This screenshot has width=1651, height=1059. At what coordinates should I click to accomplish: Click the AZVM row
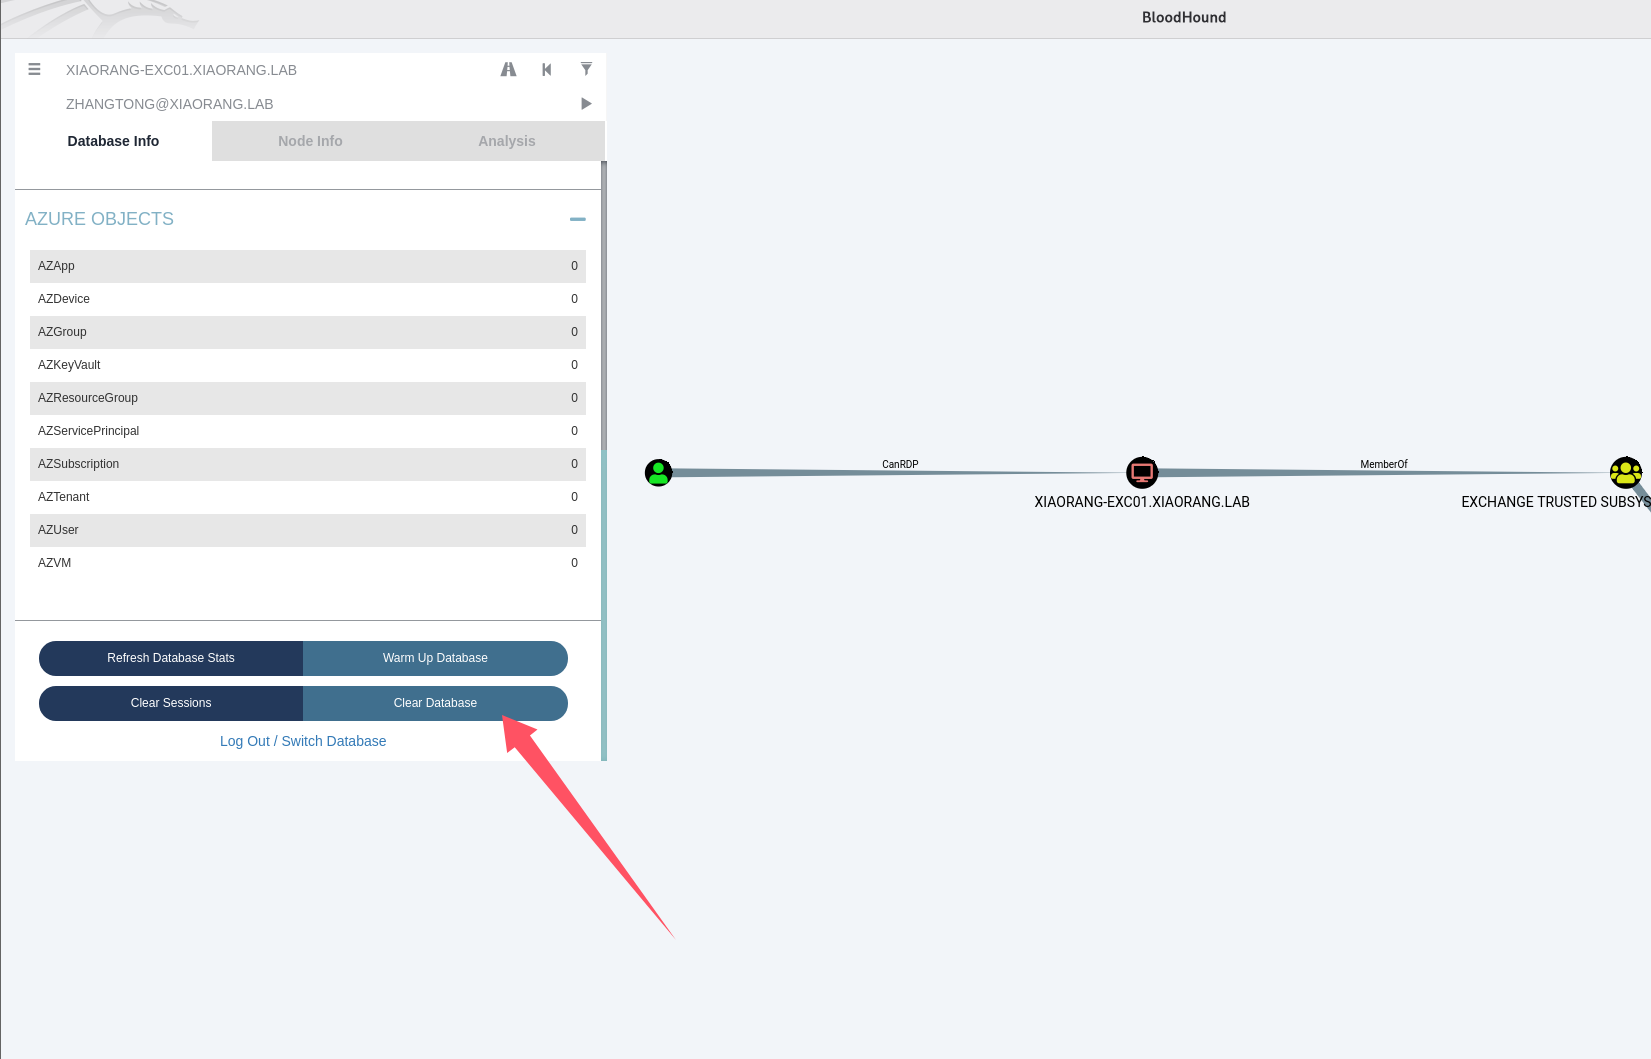(308, 563)
